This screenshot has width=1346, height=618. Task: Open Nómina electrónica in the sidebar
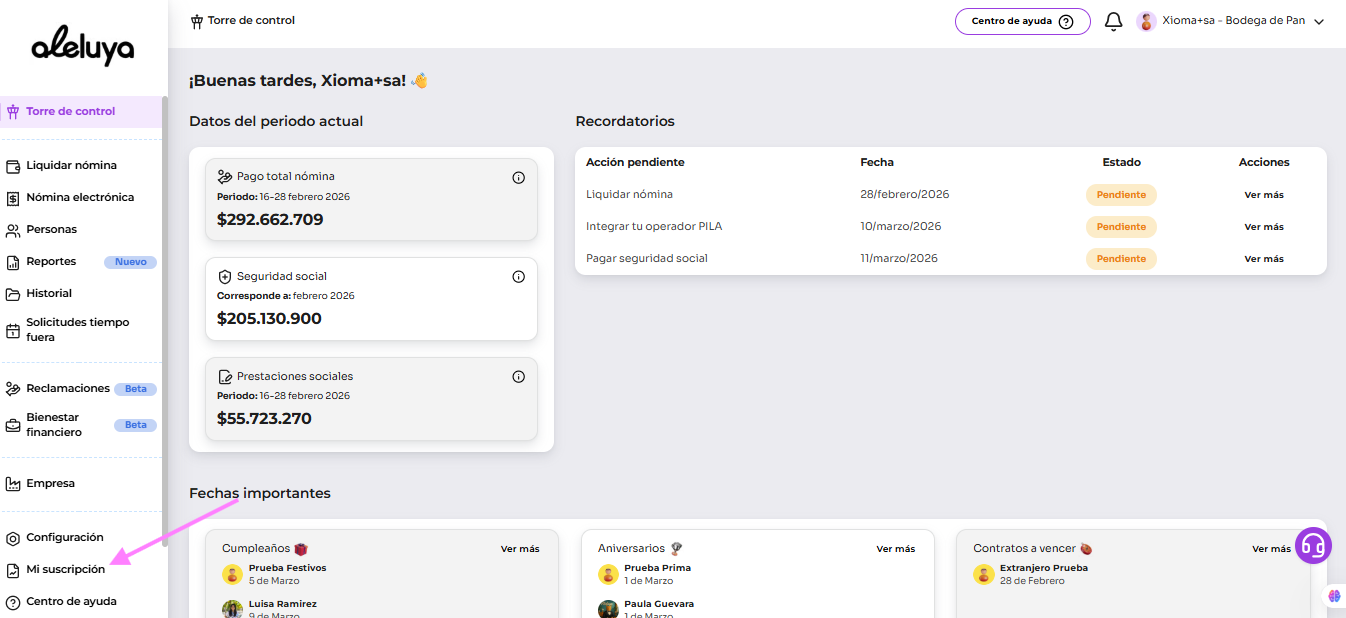[x=80, y=198]
